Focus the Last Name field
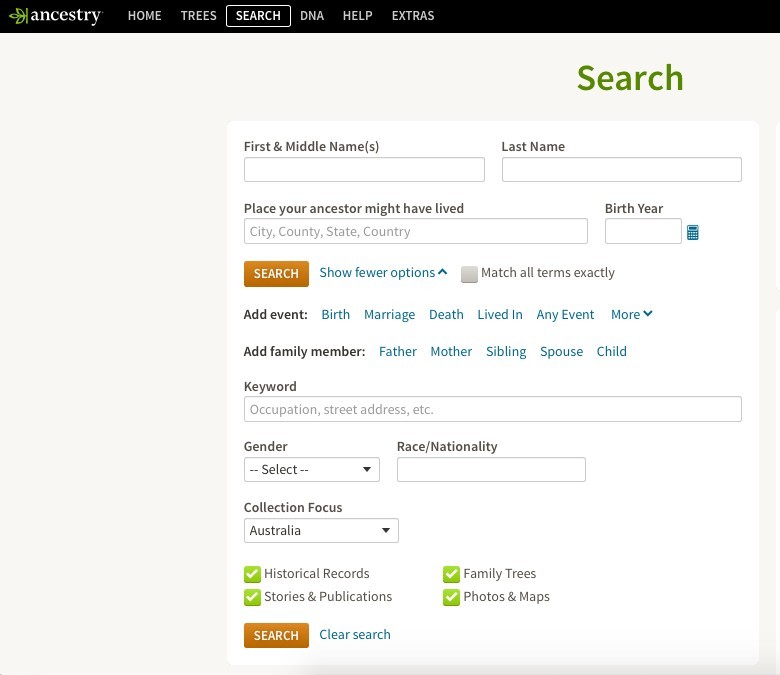The width and height of the screenshot is (780, 675). pos(622,170)
